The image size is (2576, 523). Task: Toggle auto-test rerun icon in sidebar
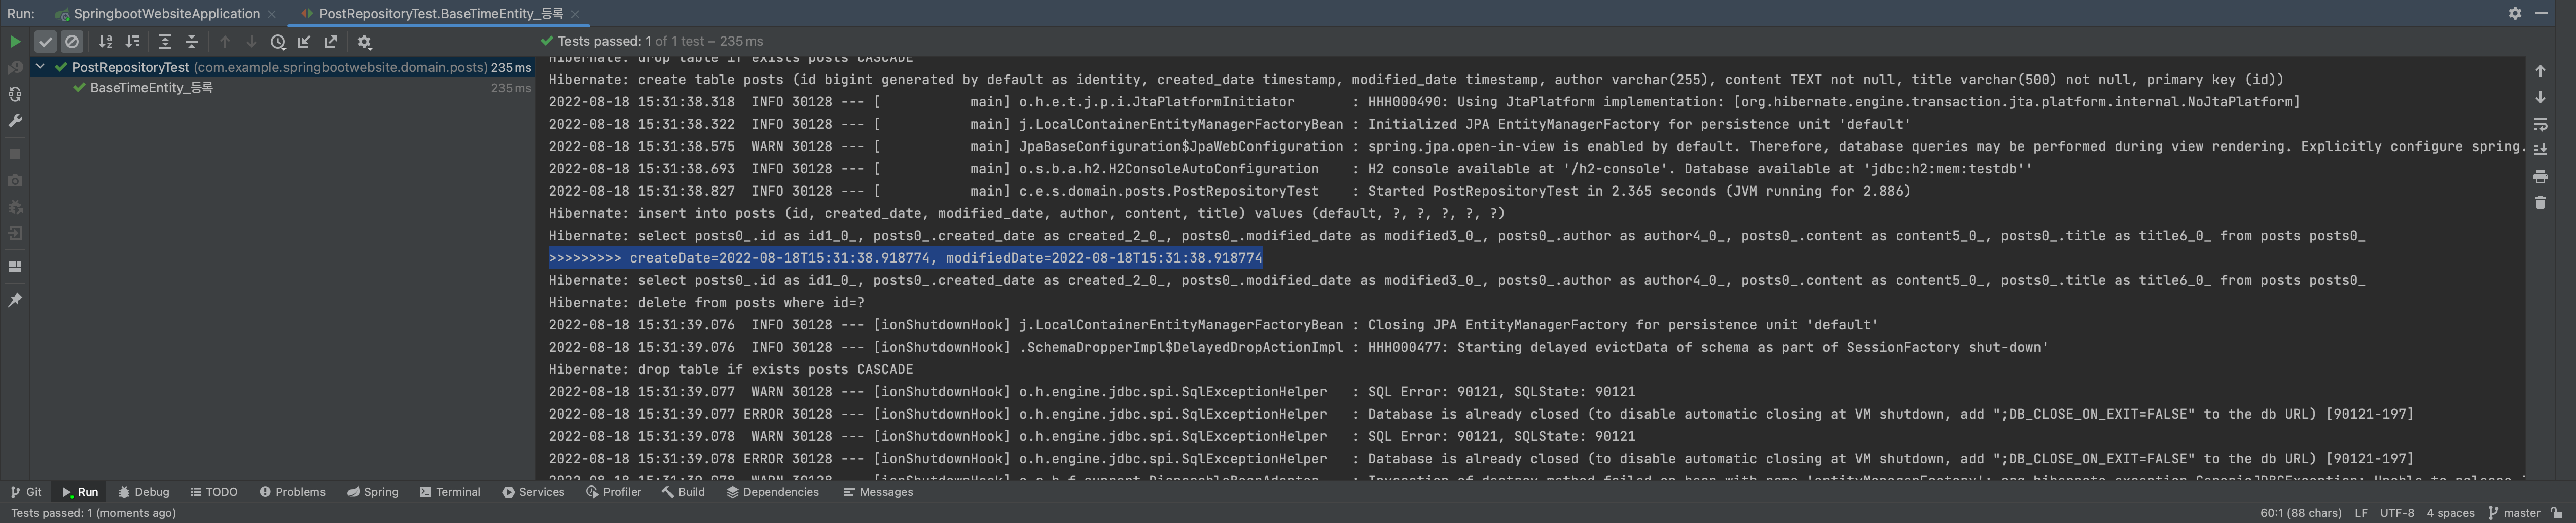[15, 94]
